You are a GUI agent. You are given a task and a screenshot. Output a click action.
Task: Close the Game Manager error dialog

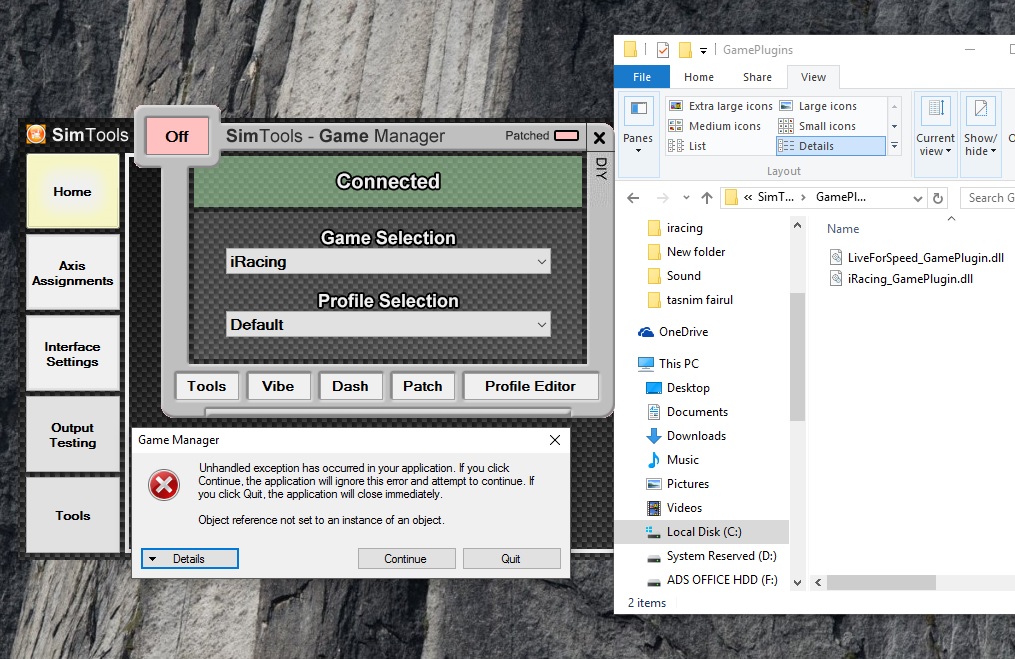[x=555, y=440]
